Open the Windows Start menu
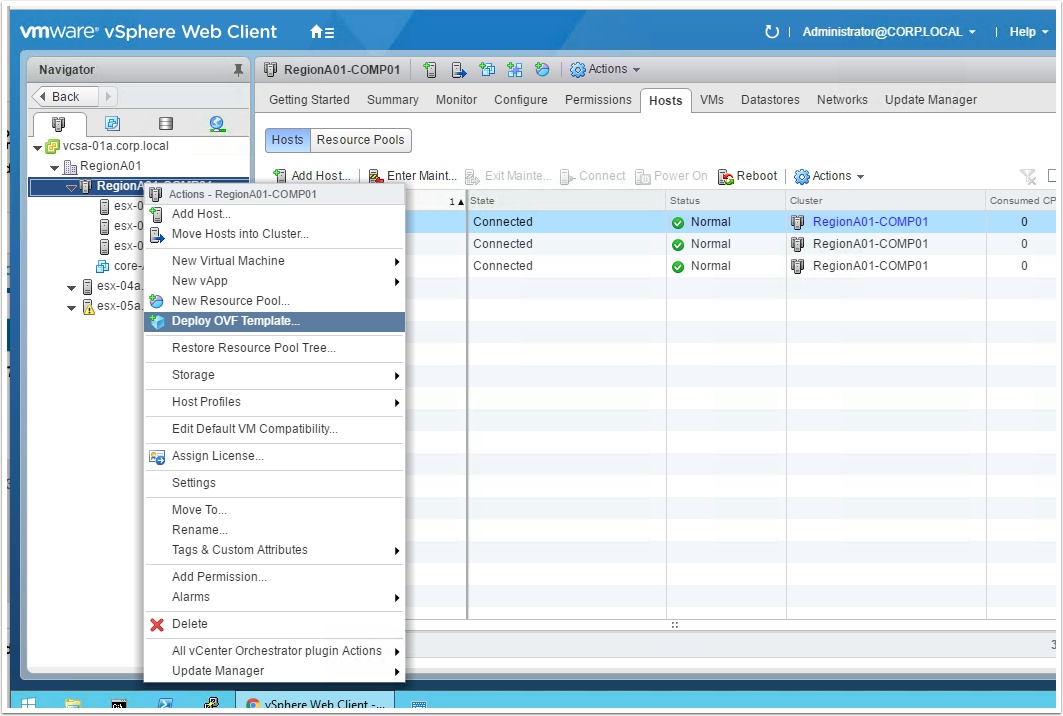 coord(28,704)
